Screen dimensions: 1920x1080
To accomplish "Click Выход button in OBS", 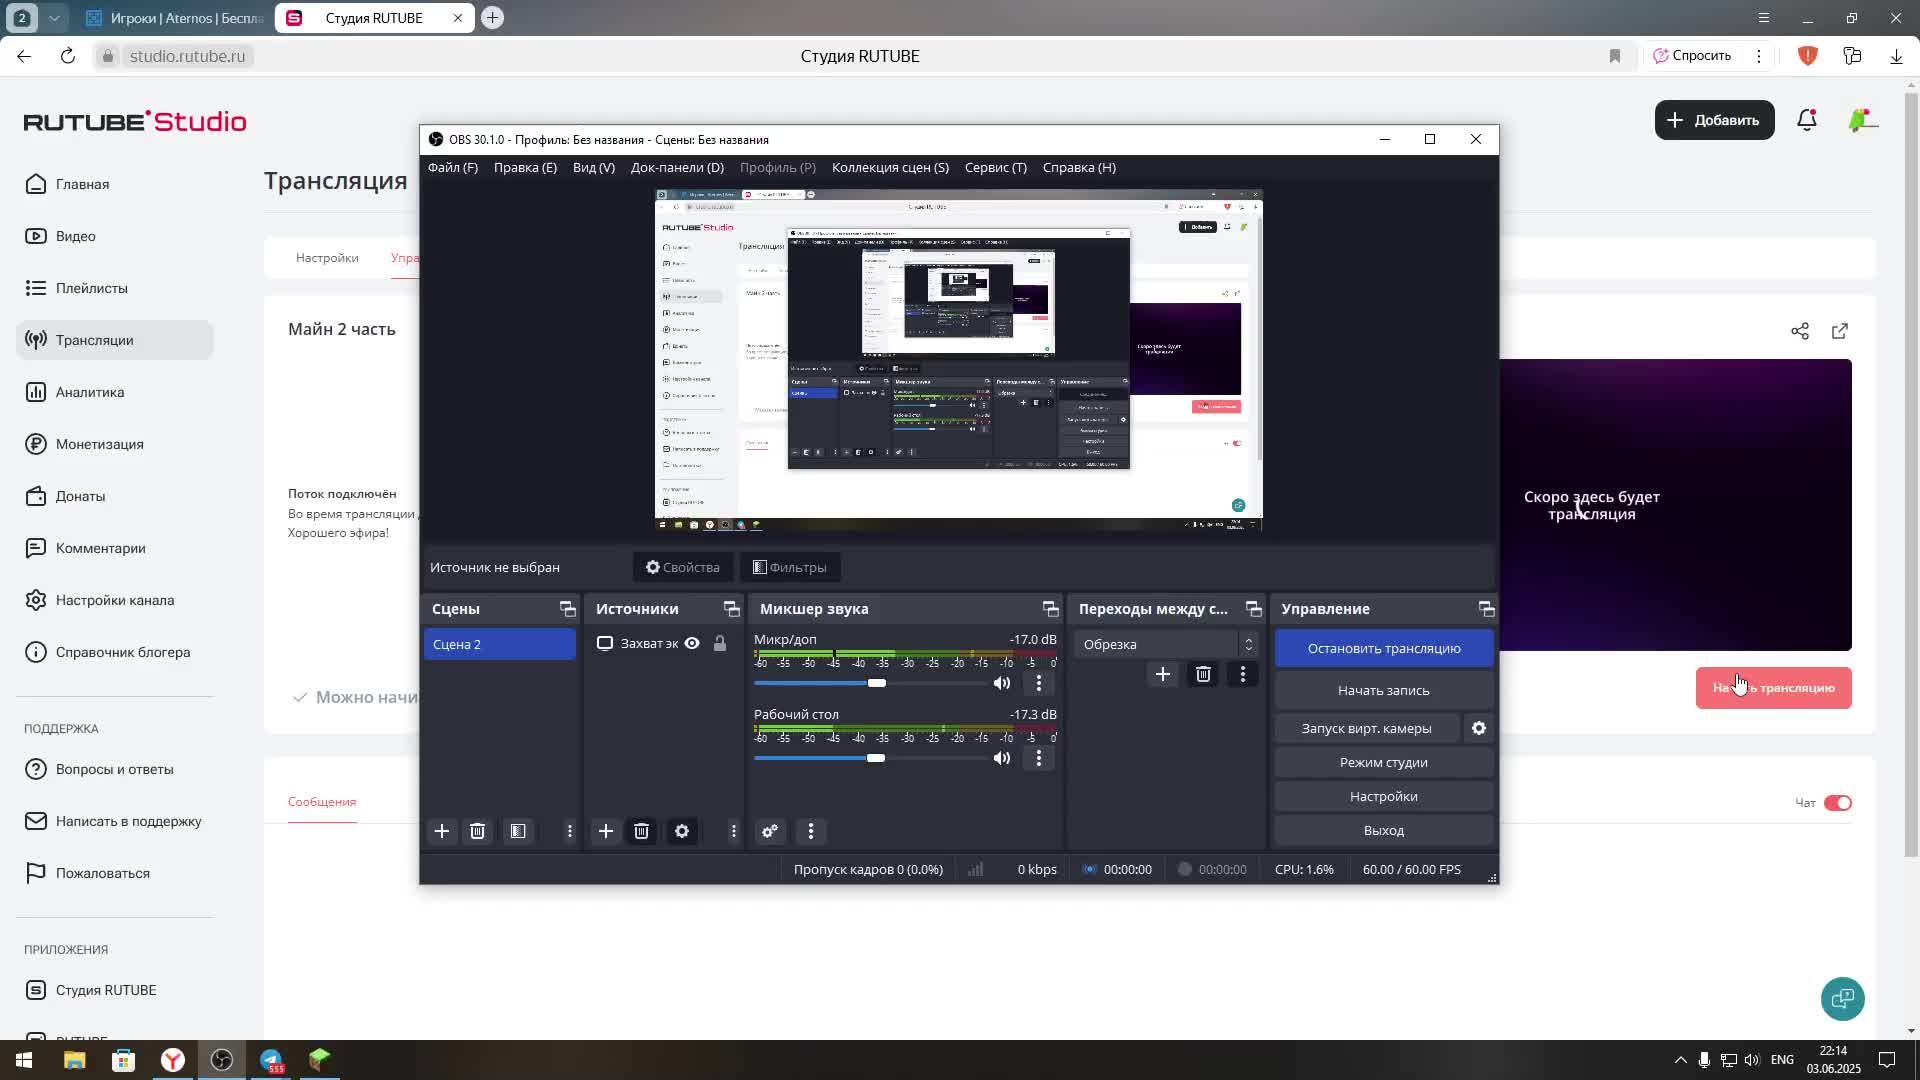I will coord(1384,831).
